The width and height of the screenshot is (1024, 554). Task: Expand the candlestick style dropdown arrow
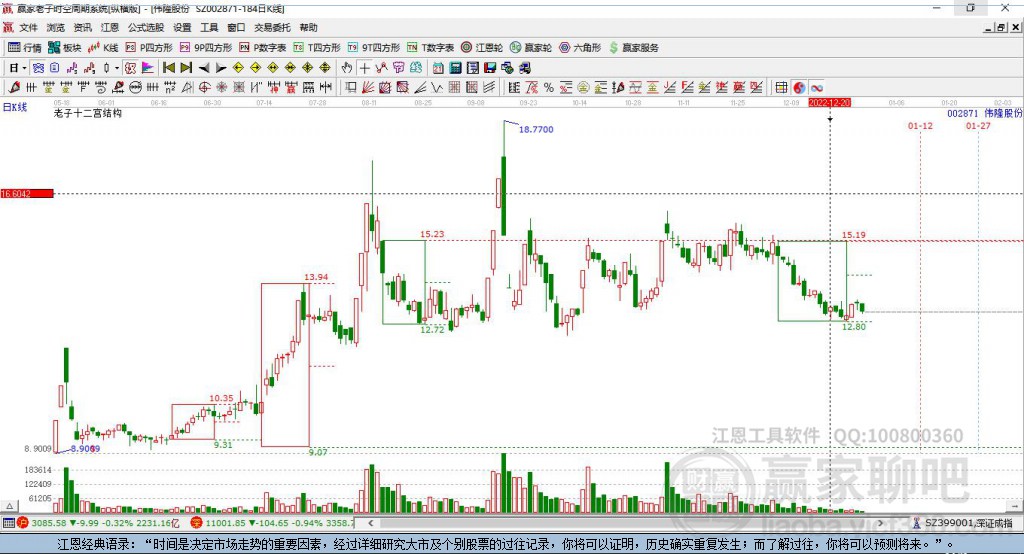click(117, 68)
